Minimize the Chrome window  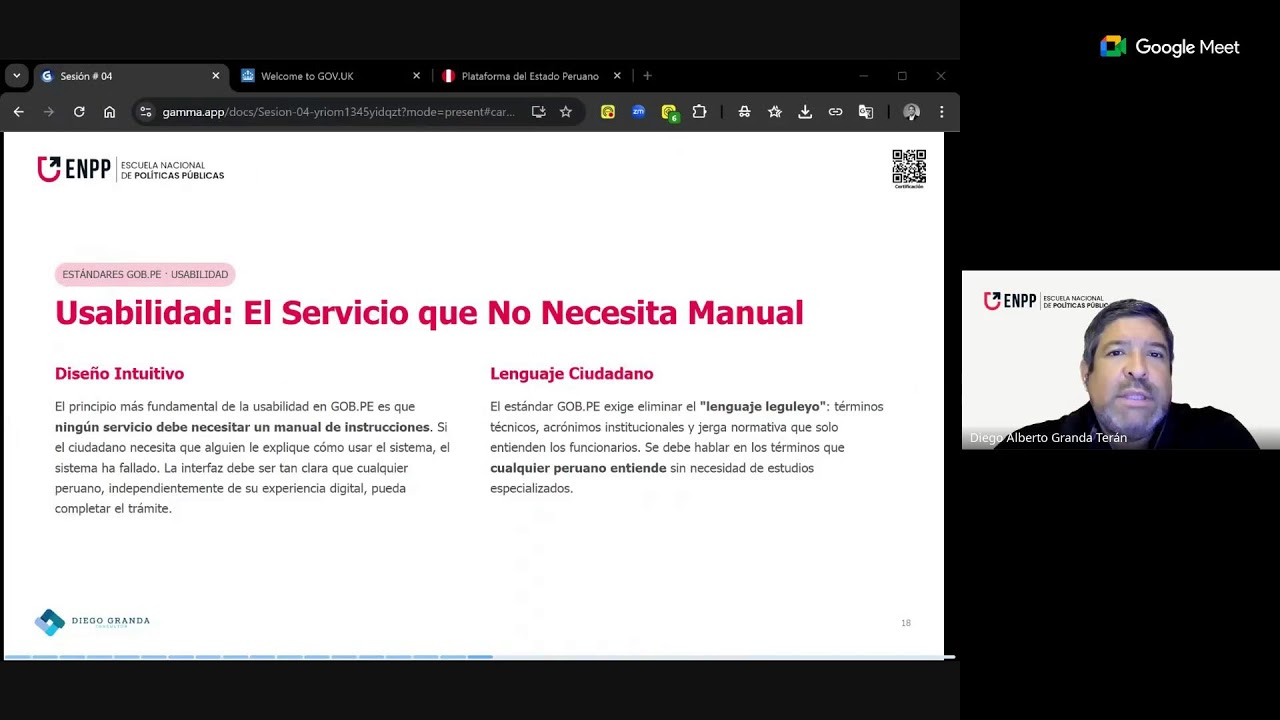click(x=863, y=76)
